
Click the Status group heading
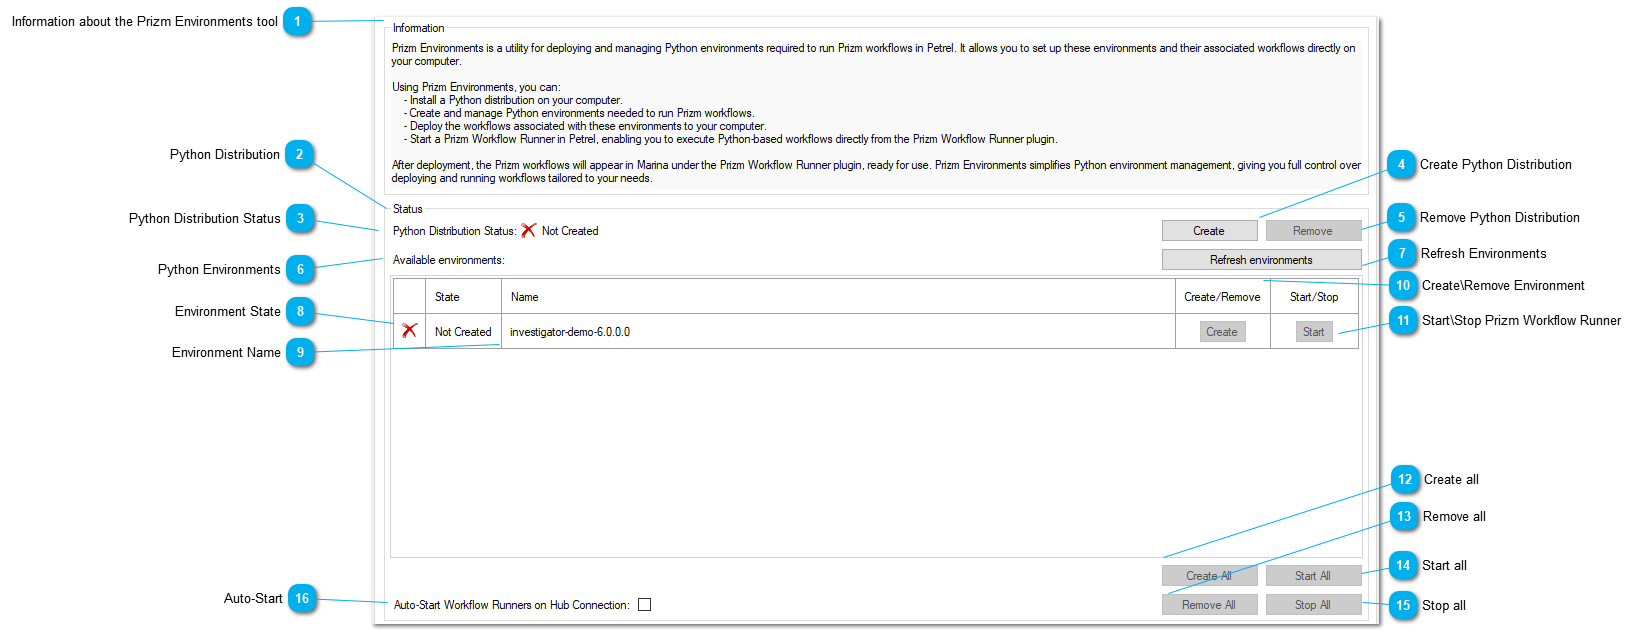(x=408, y=209)
